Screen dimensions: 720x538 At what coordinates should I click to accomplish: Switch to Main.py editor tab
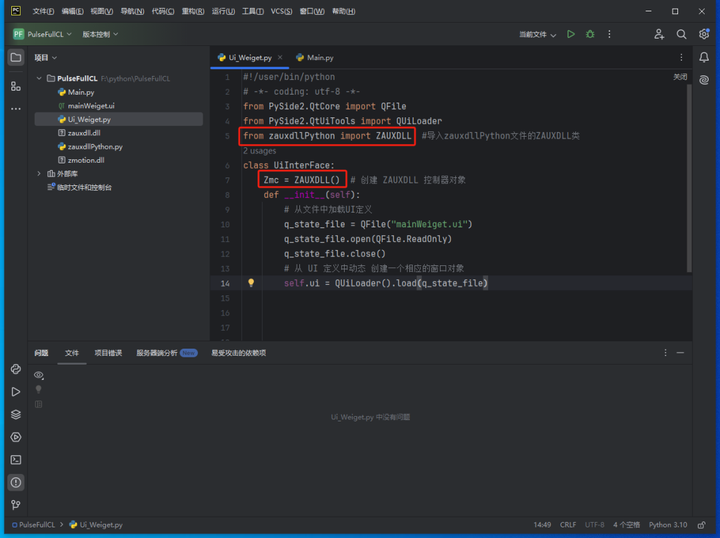tap(315, 57)
